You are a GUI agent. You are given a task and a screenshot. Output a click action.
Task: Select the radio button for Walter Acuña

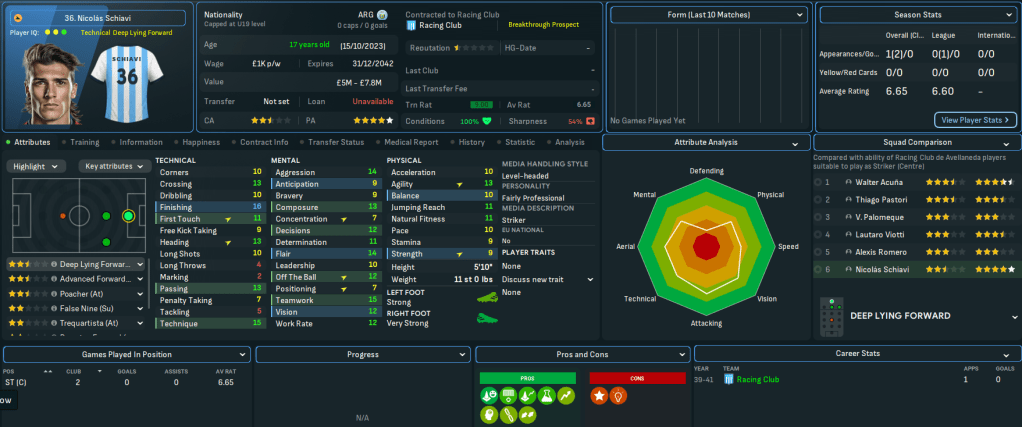click(x=817, y=182)
